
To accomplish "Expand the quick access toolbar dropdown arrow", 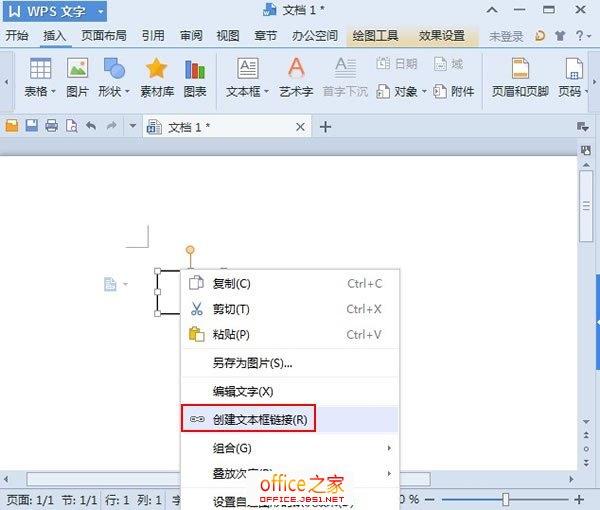I will pos(132,125).
